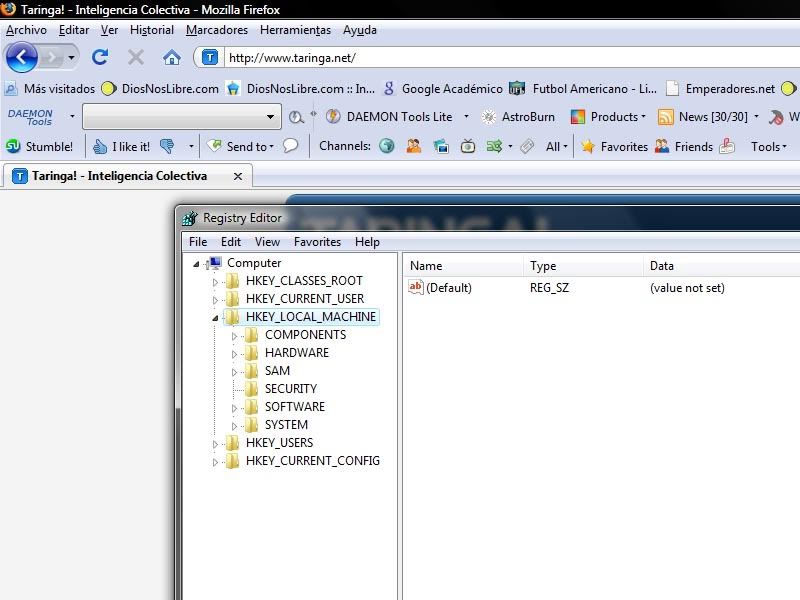
Task: Select the HARDWARE registry key
Action: [x=297, y=353]
